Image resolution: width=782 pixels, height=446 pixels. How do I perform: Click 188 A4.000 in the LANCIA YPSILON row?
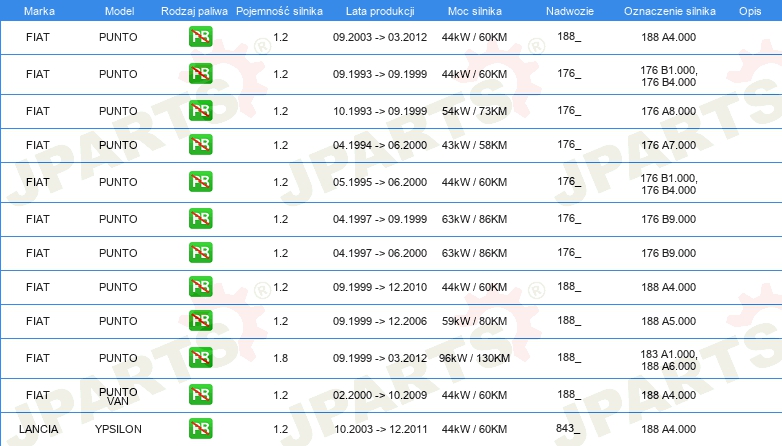click(669, 429)
